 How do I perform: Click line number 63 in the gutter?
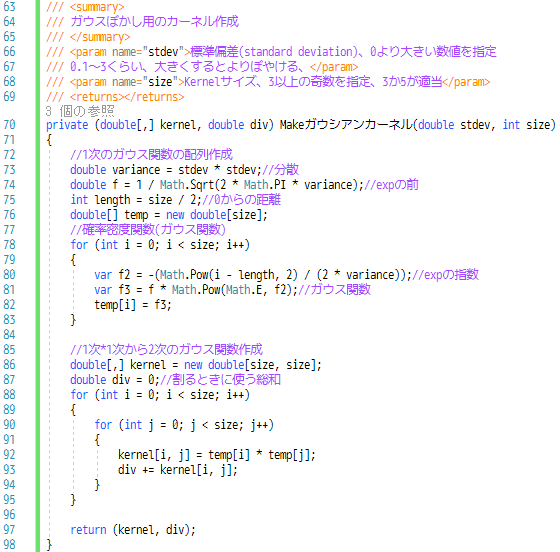pos(9,7)
